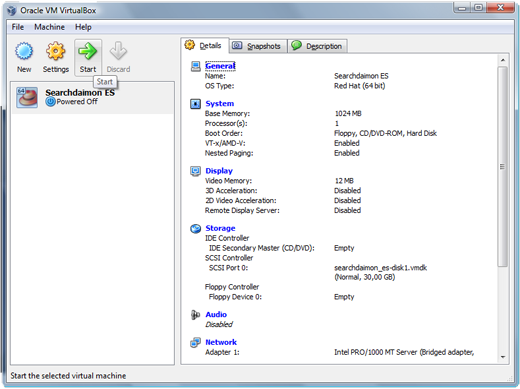The image size is (520, 389).
Task: Select the Searchdaimon ES machine entry
Action: [x=93, y=98]
